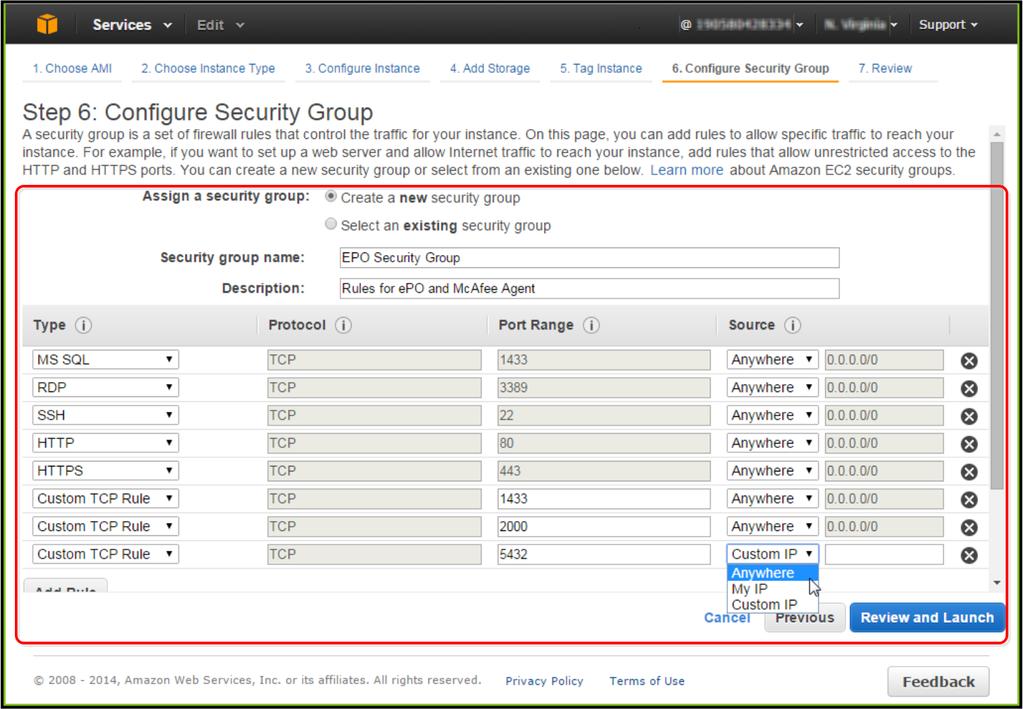Go to step 4 Add Storage
Image resolution: width=1023 pixels, height=709 pixels.
[x=490, y=68]
